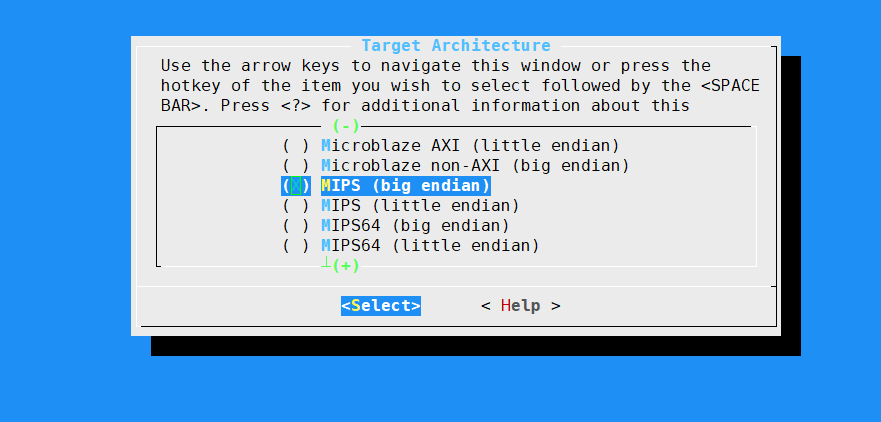Click the Target Architecture dialog title

455,46
